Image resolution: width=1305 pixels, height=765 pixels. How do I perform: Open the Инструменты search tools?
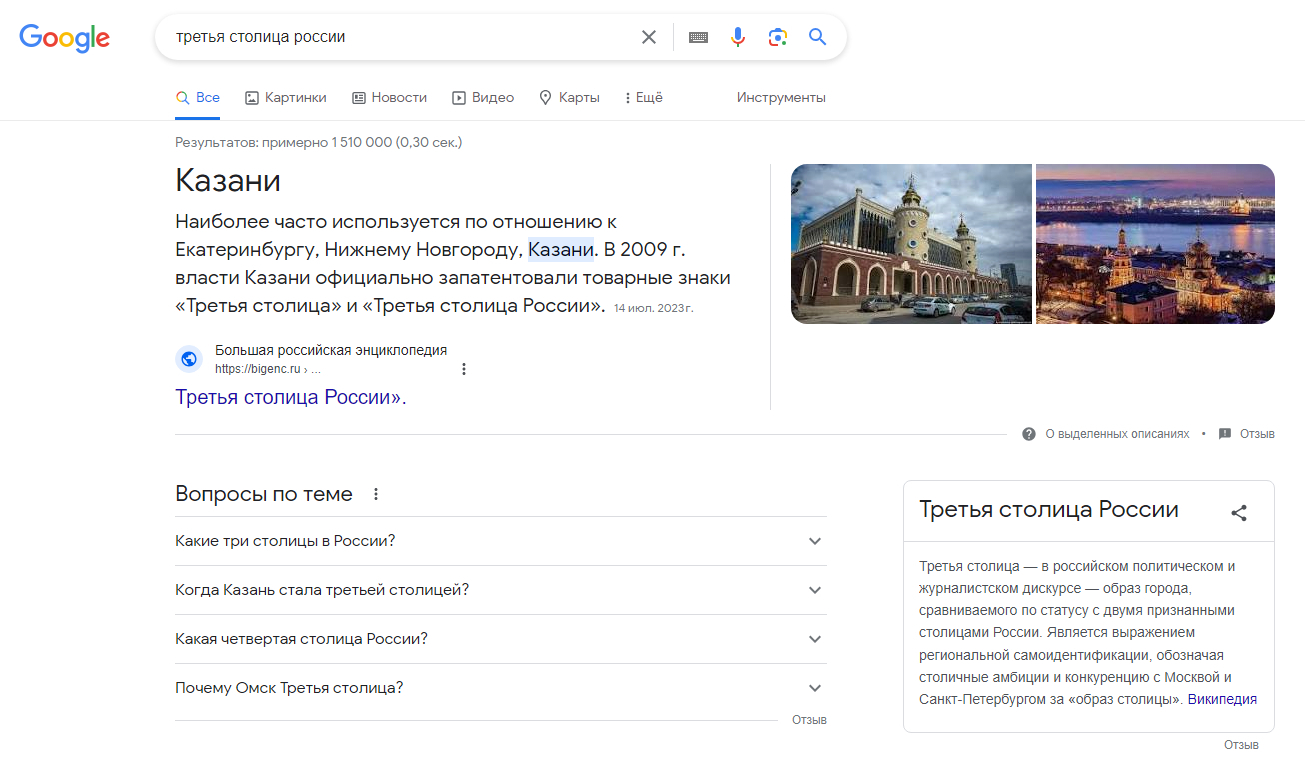781,98
